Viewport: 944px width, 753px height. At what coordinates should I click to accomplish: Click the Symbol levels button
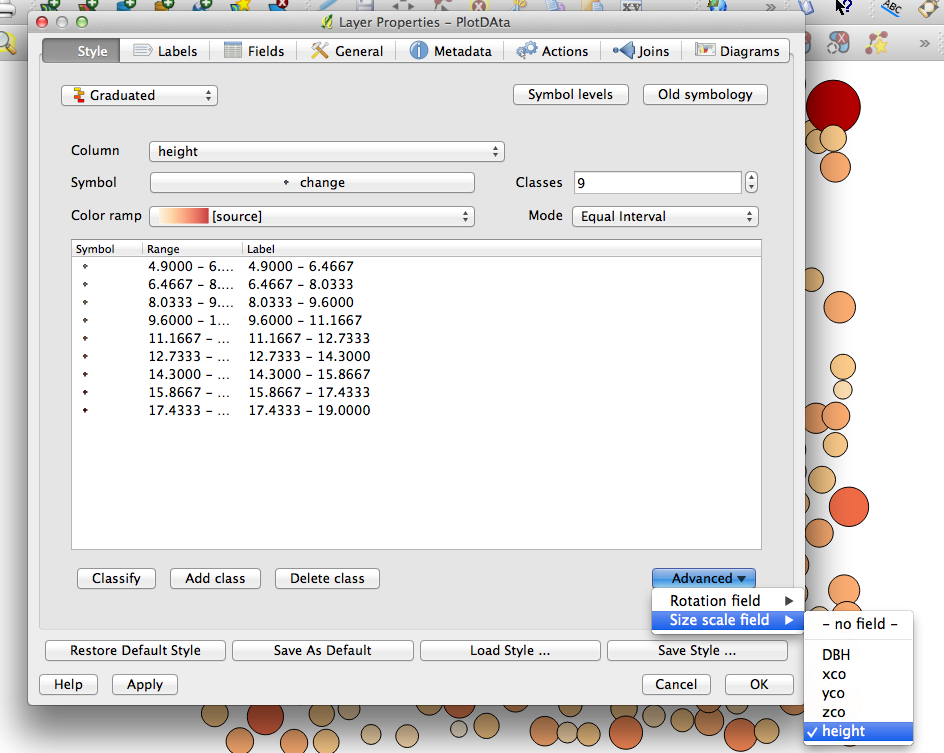coord(570,95)
